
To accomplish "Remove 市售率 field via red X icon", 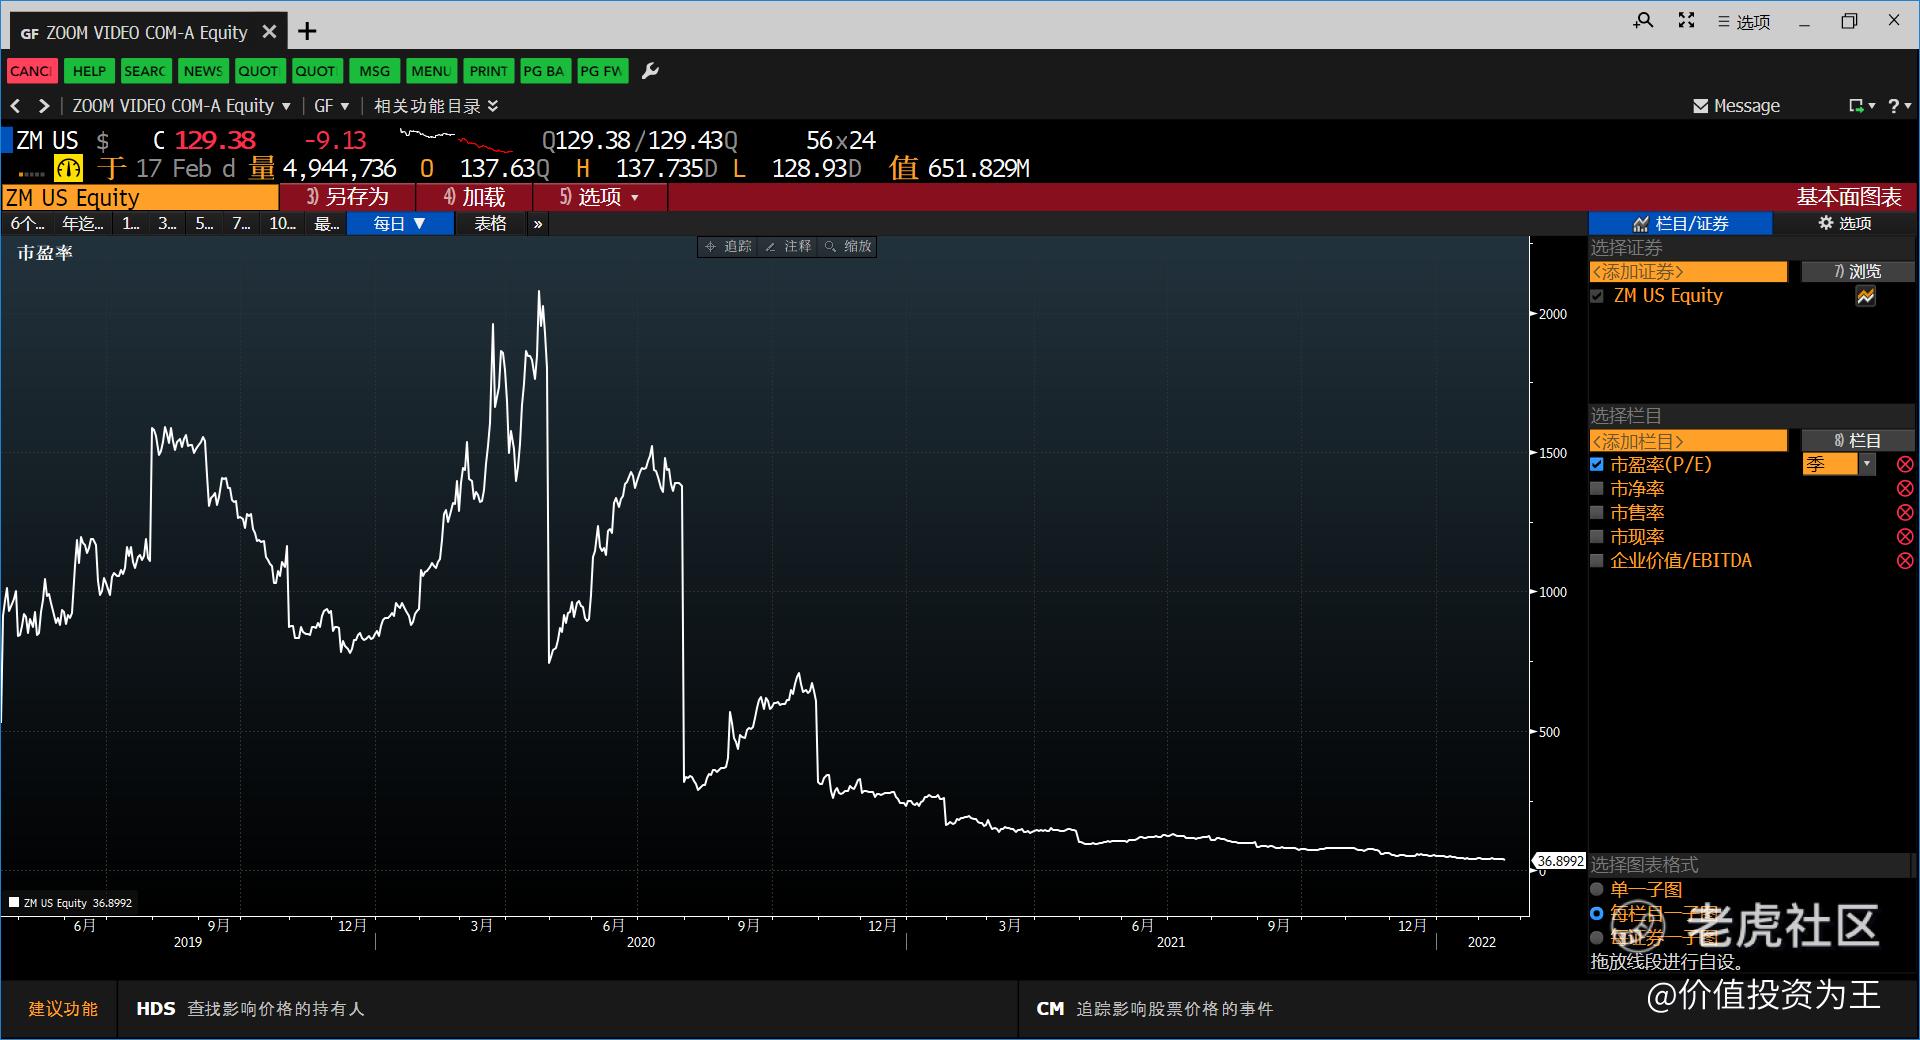I will tap(1905, 513).
